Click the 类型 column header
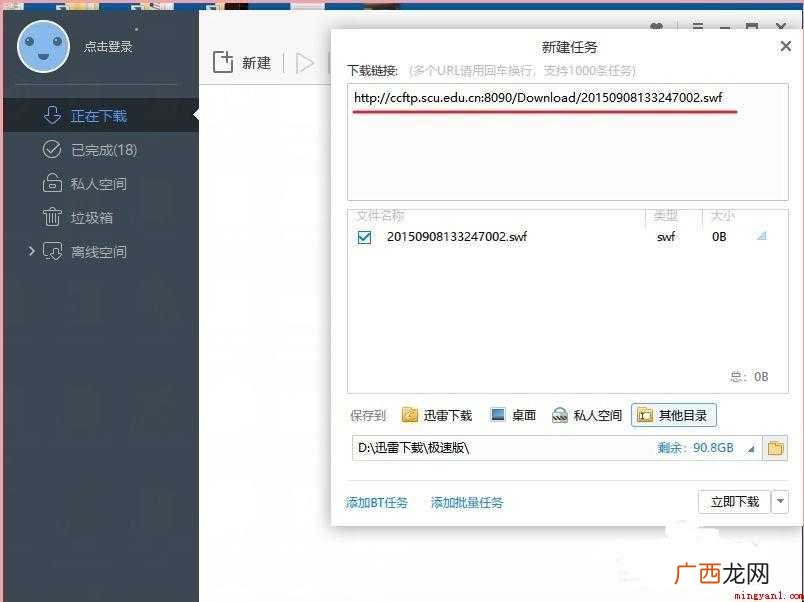This screenshot has width=804, height=602. tap(666, 216)
